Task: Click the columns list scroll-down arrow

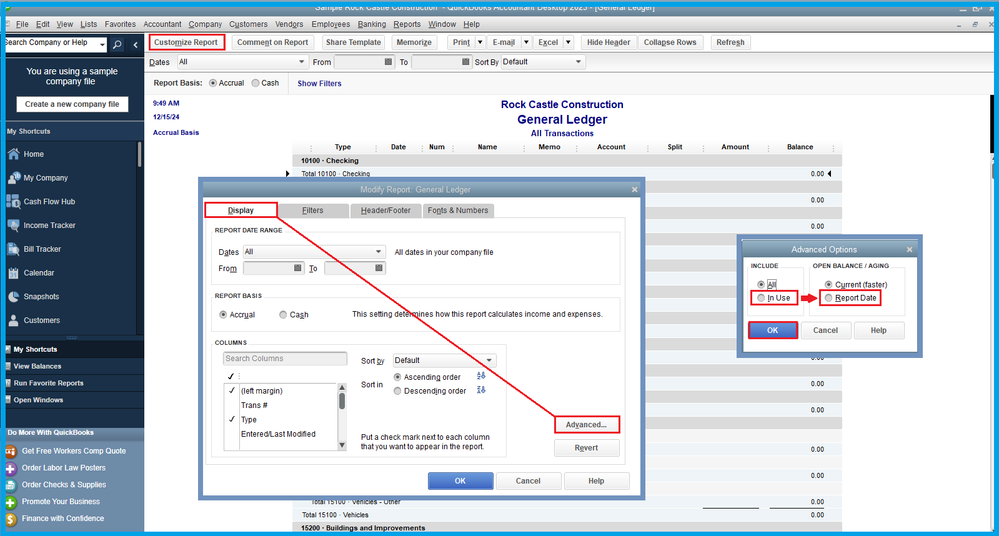Action: pyautogui.click(x=342, y=445)
